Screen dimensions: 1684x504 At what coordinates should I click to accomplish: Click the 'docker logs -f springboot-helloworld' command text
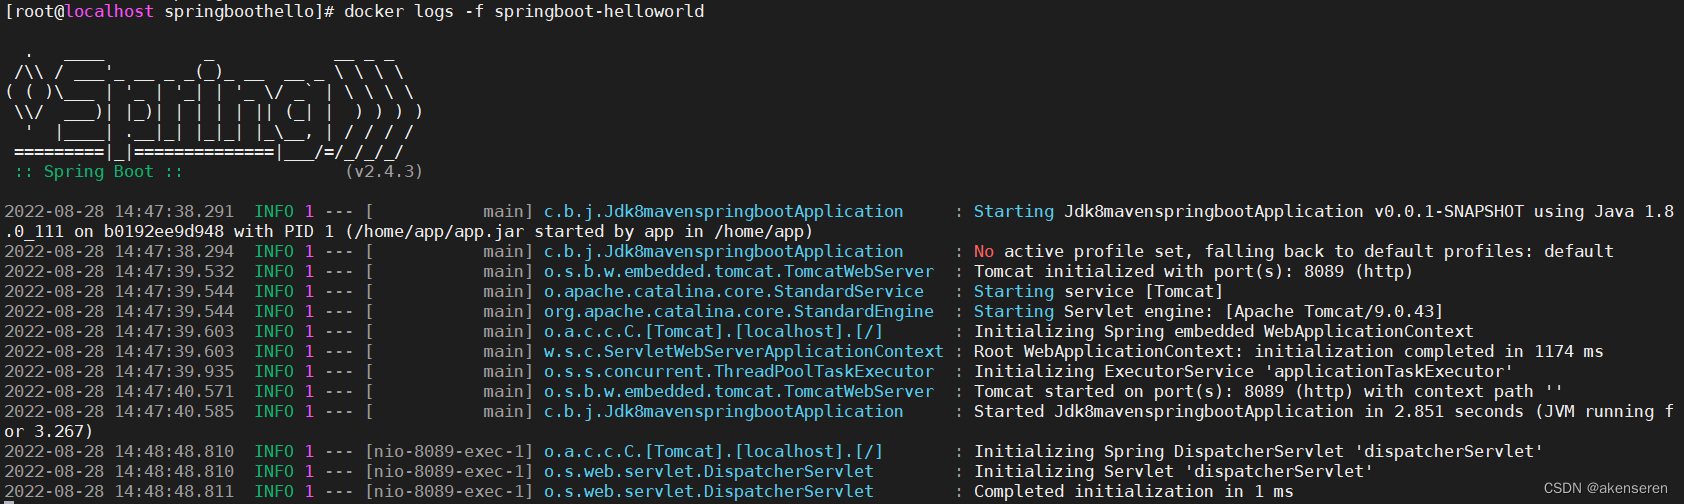coord(524,12)
